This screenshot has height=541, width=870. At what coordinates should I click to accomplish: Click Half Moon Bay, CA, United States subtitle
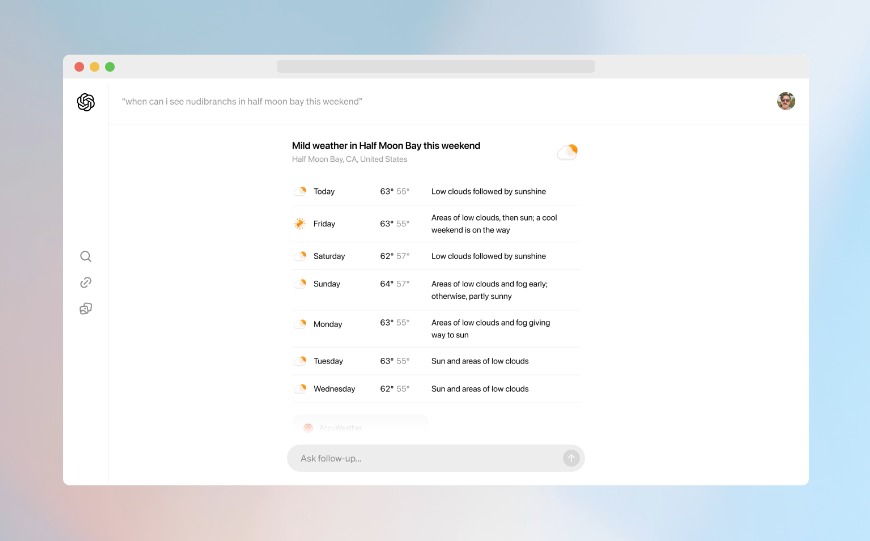350,159
